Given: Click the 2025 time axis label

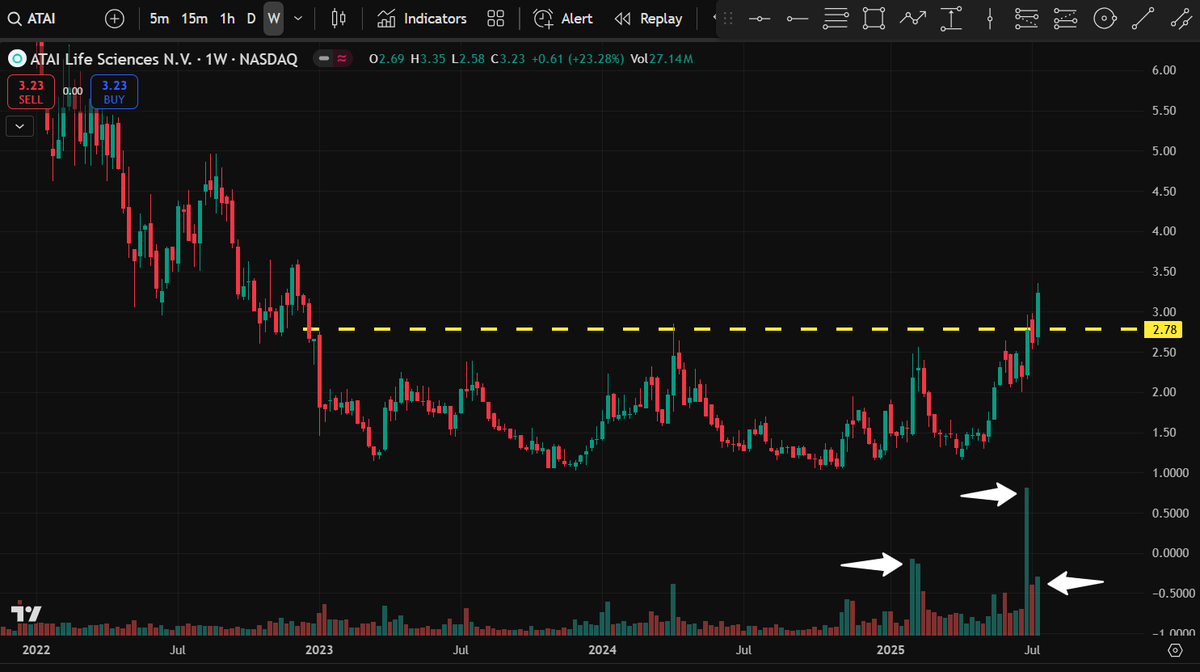Looking at the screenshot, I should coord(890,651).
